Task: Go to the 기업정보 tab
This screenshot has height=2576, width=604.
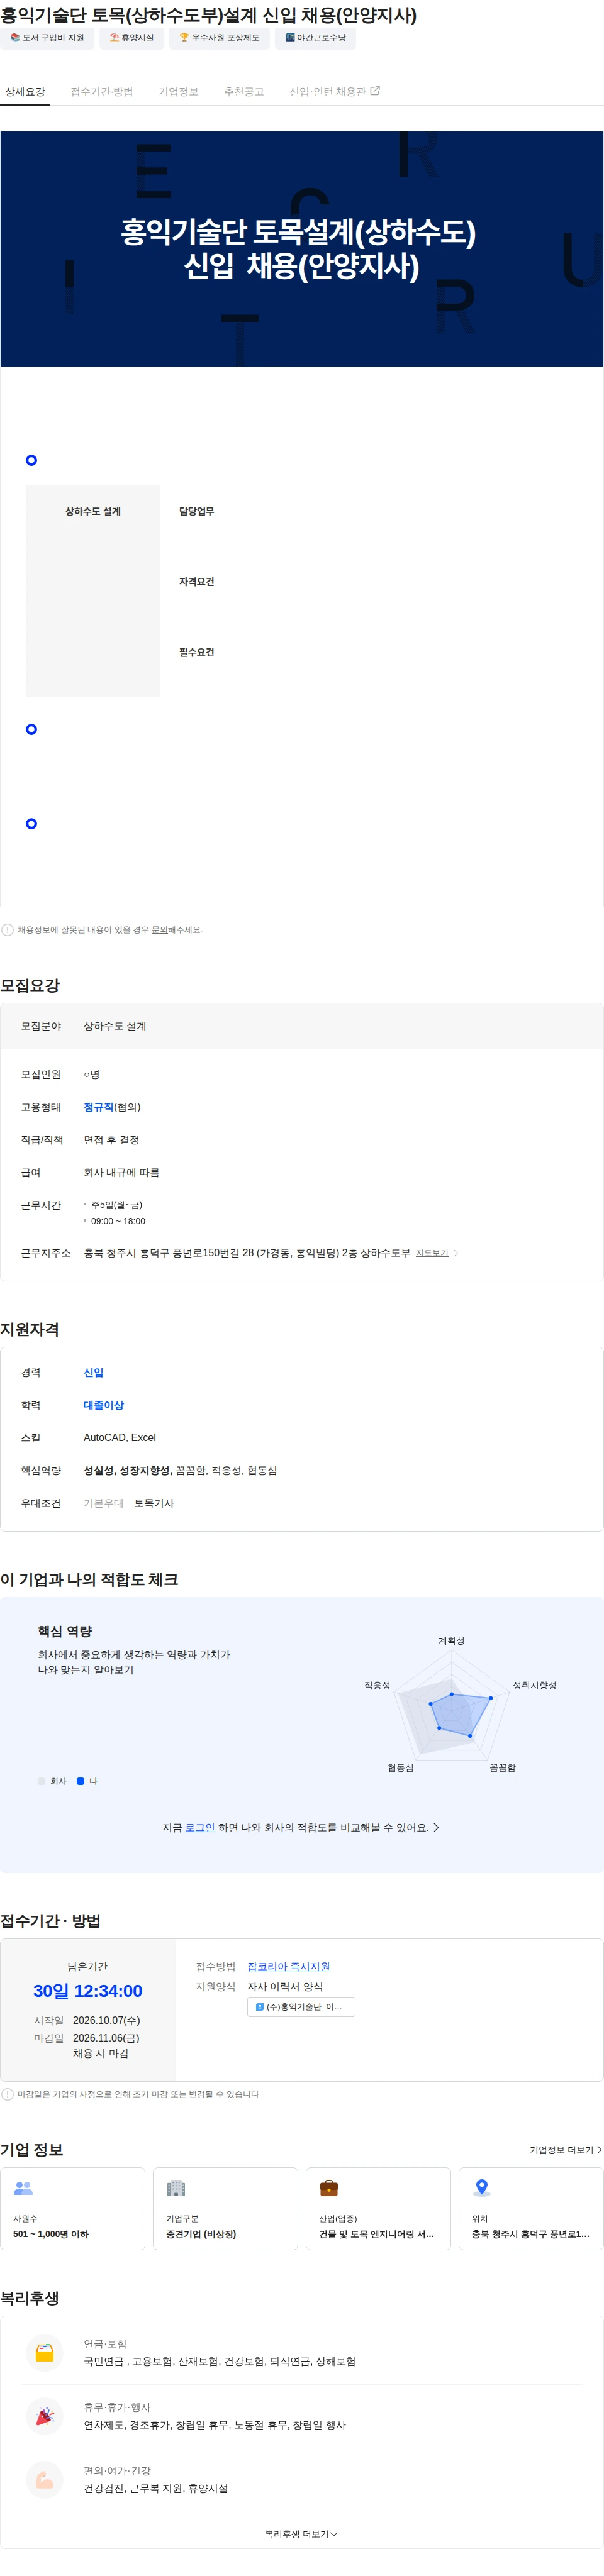Action: (178, 91)
